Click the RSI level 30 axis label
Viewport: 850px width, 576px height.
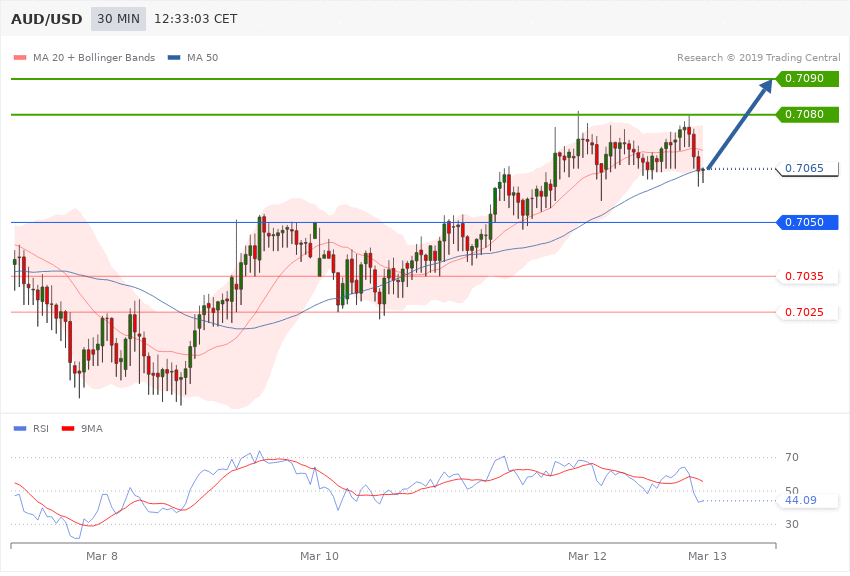pyautogui.click(x=792, y=524)
